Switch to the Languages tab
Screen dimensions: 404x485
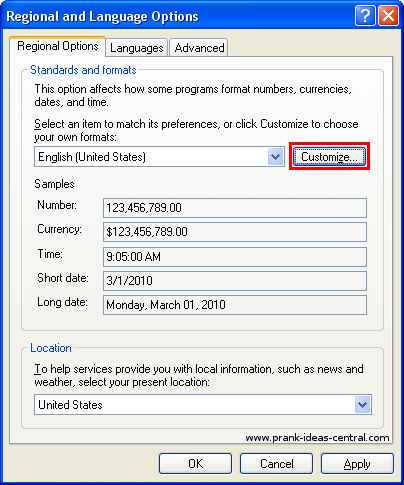[x=137, y=48]
